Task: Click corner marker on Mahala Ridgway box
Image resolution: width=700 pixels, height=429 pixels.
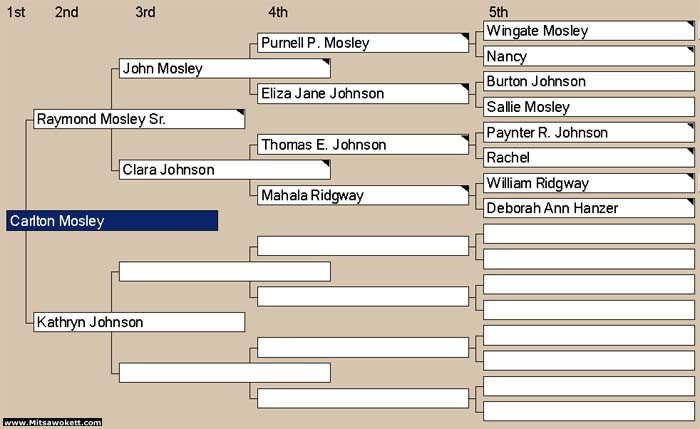Action: [465, 189]
